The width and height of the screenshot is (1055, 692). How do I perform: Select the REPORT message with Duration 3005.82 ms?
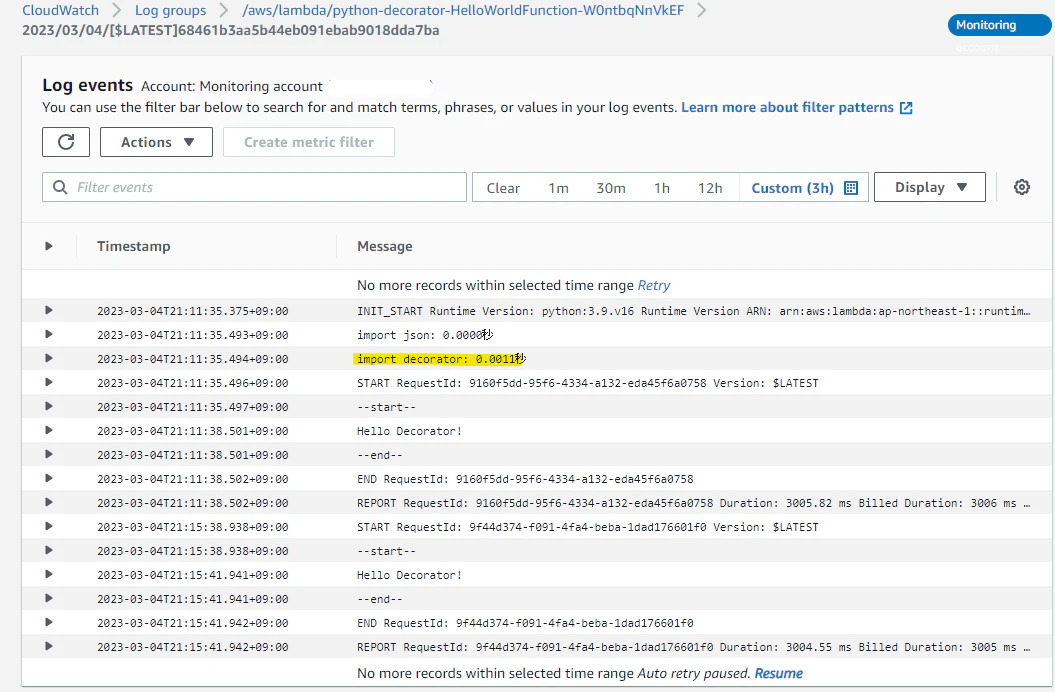click(x=693, y=503)
